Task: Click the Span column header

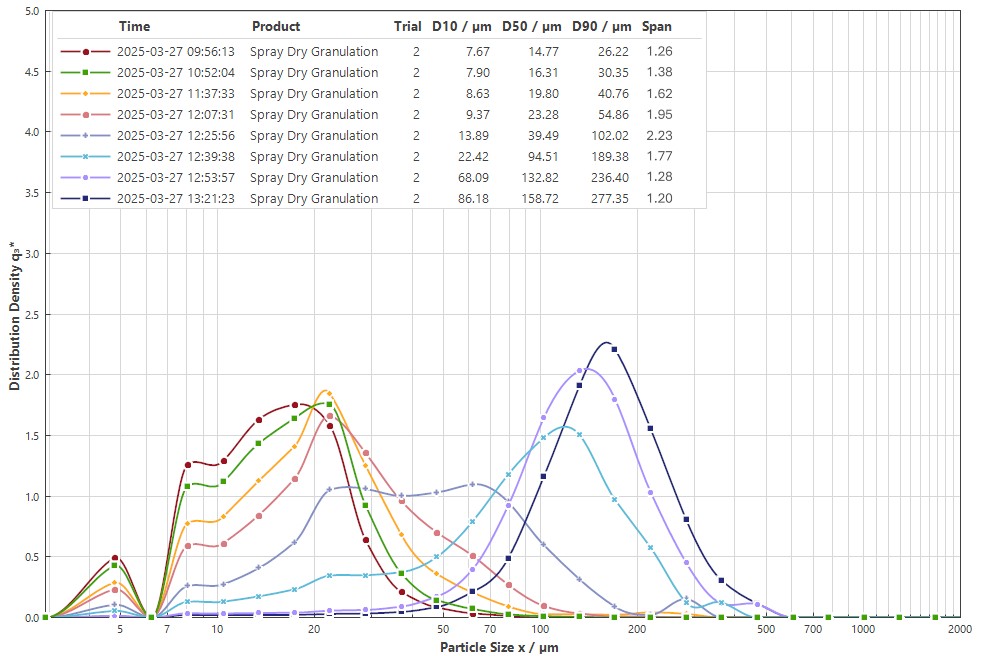Action: [x=657, y=27]
